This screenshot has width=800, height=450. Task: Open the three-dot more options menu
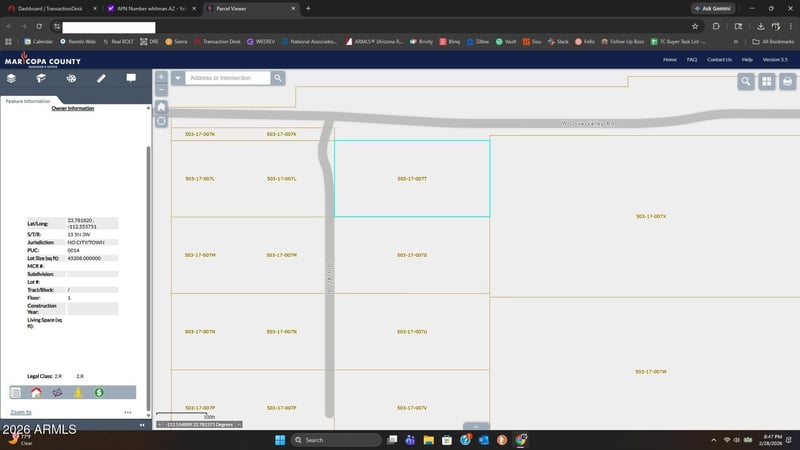pos(128,412)
